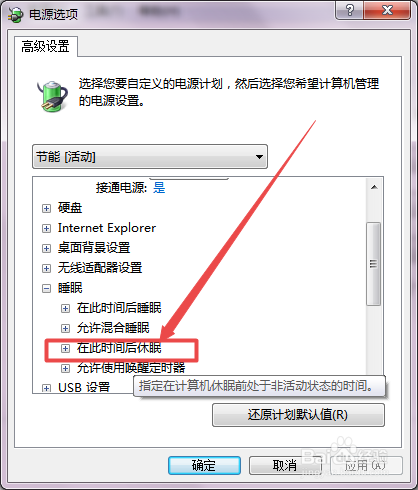Expand 在此时间后休眠 plus icon
Screen dimensions: 418x490
(x=65, y=348)
